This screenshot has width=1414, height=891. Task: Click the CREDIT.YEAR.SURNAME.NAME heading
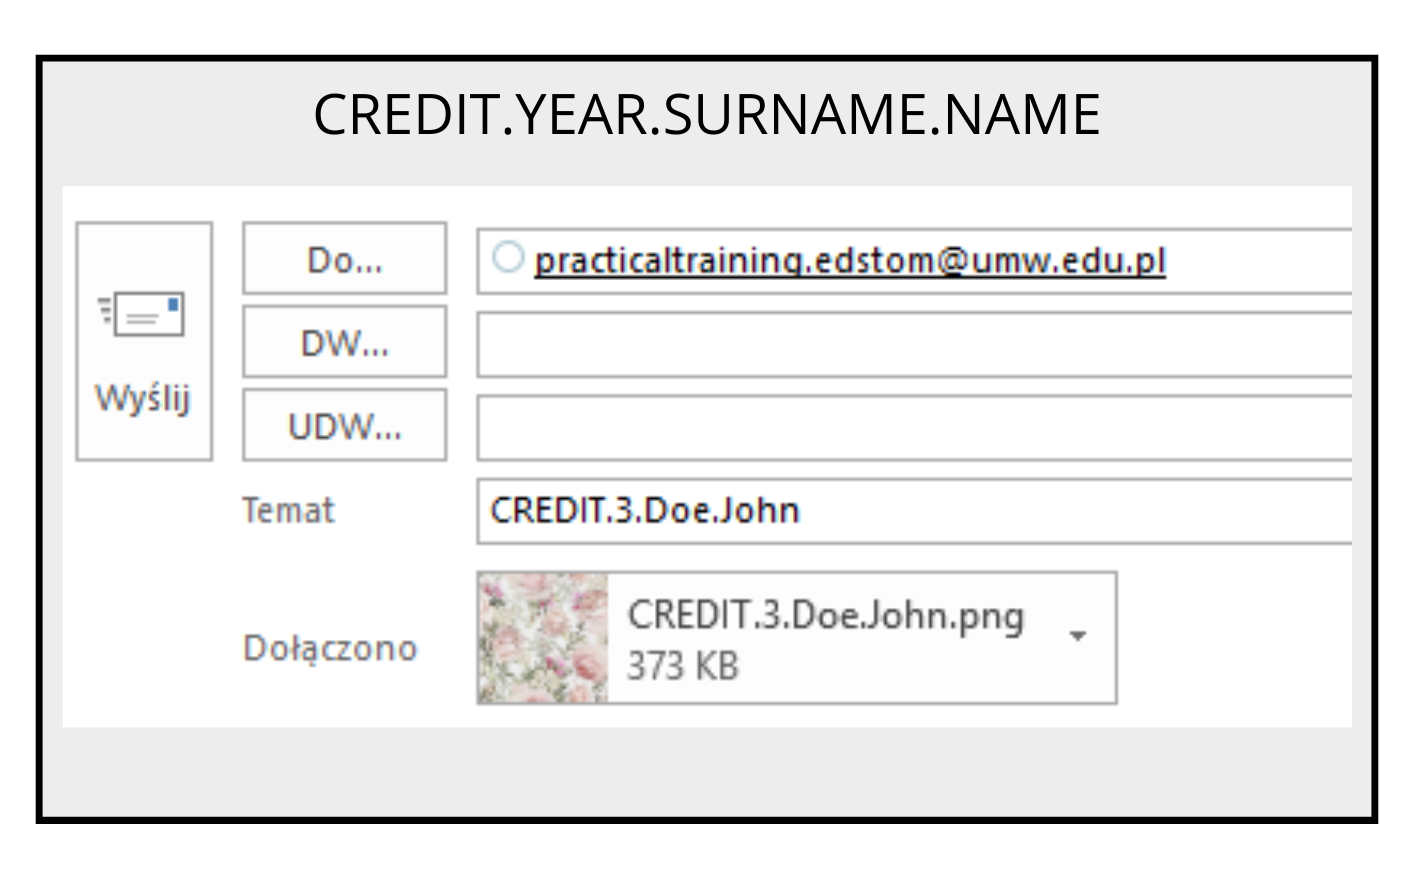(x=706, y=114)
